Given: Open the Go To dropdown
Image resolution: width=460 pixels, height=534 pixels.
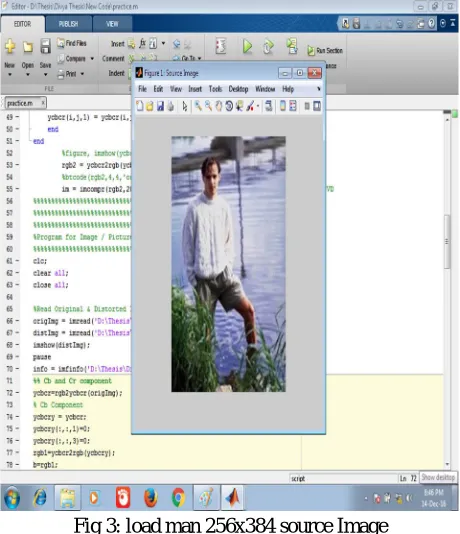Looking at the screenshot, I should [187, 58].
